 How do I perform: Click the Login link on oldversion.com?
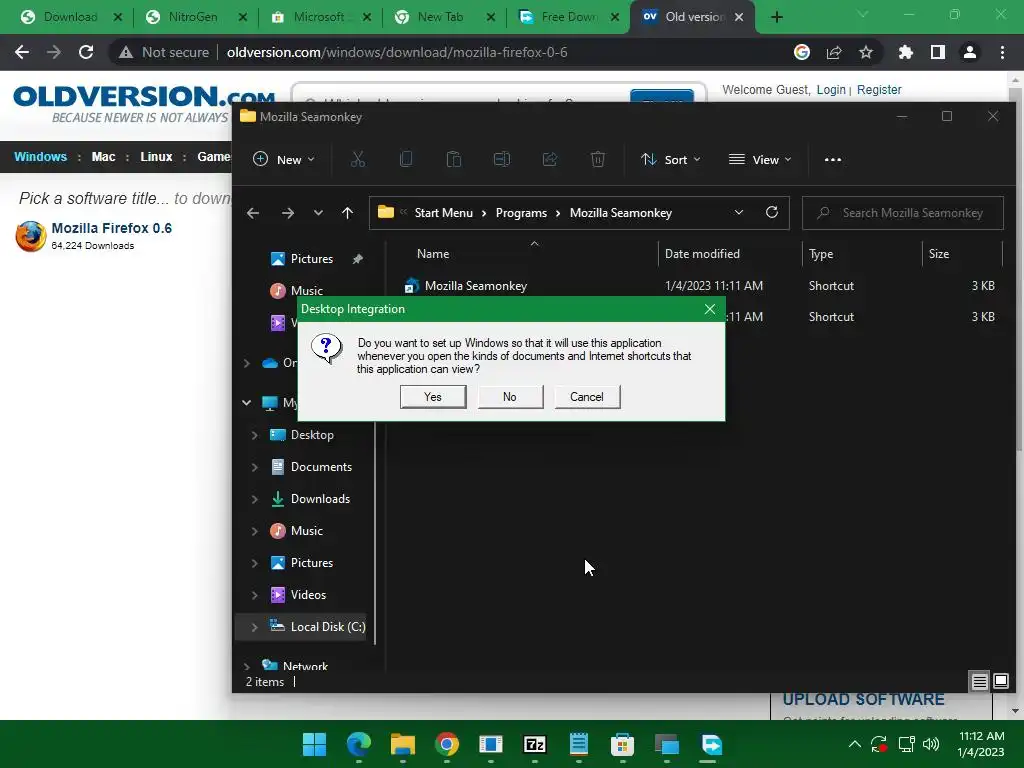831,89
